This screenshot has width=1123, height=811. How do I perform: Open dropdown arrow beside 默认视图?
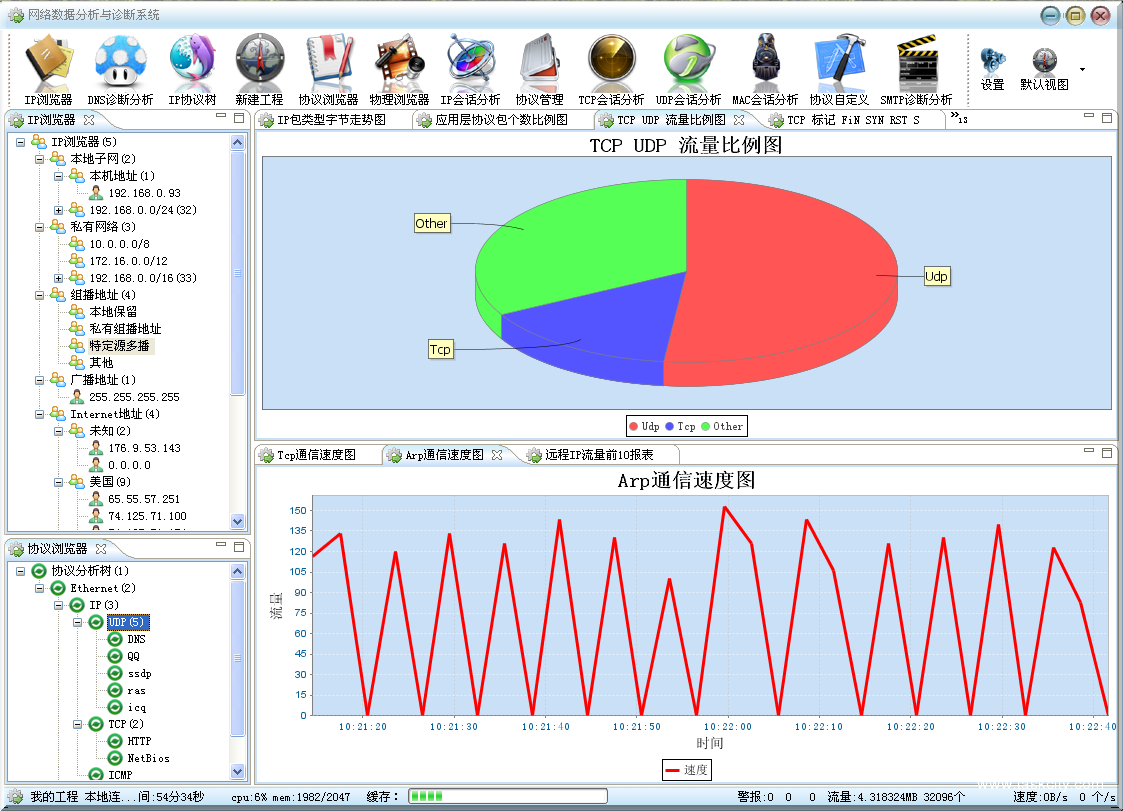(1082, 70)
